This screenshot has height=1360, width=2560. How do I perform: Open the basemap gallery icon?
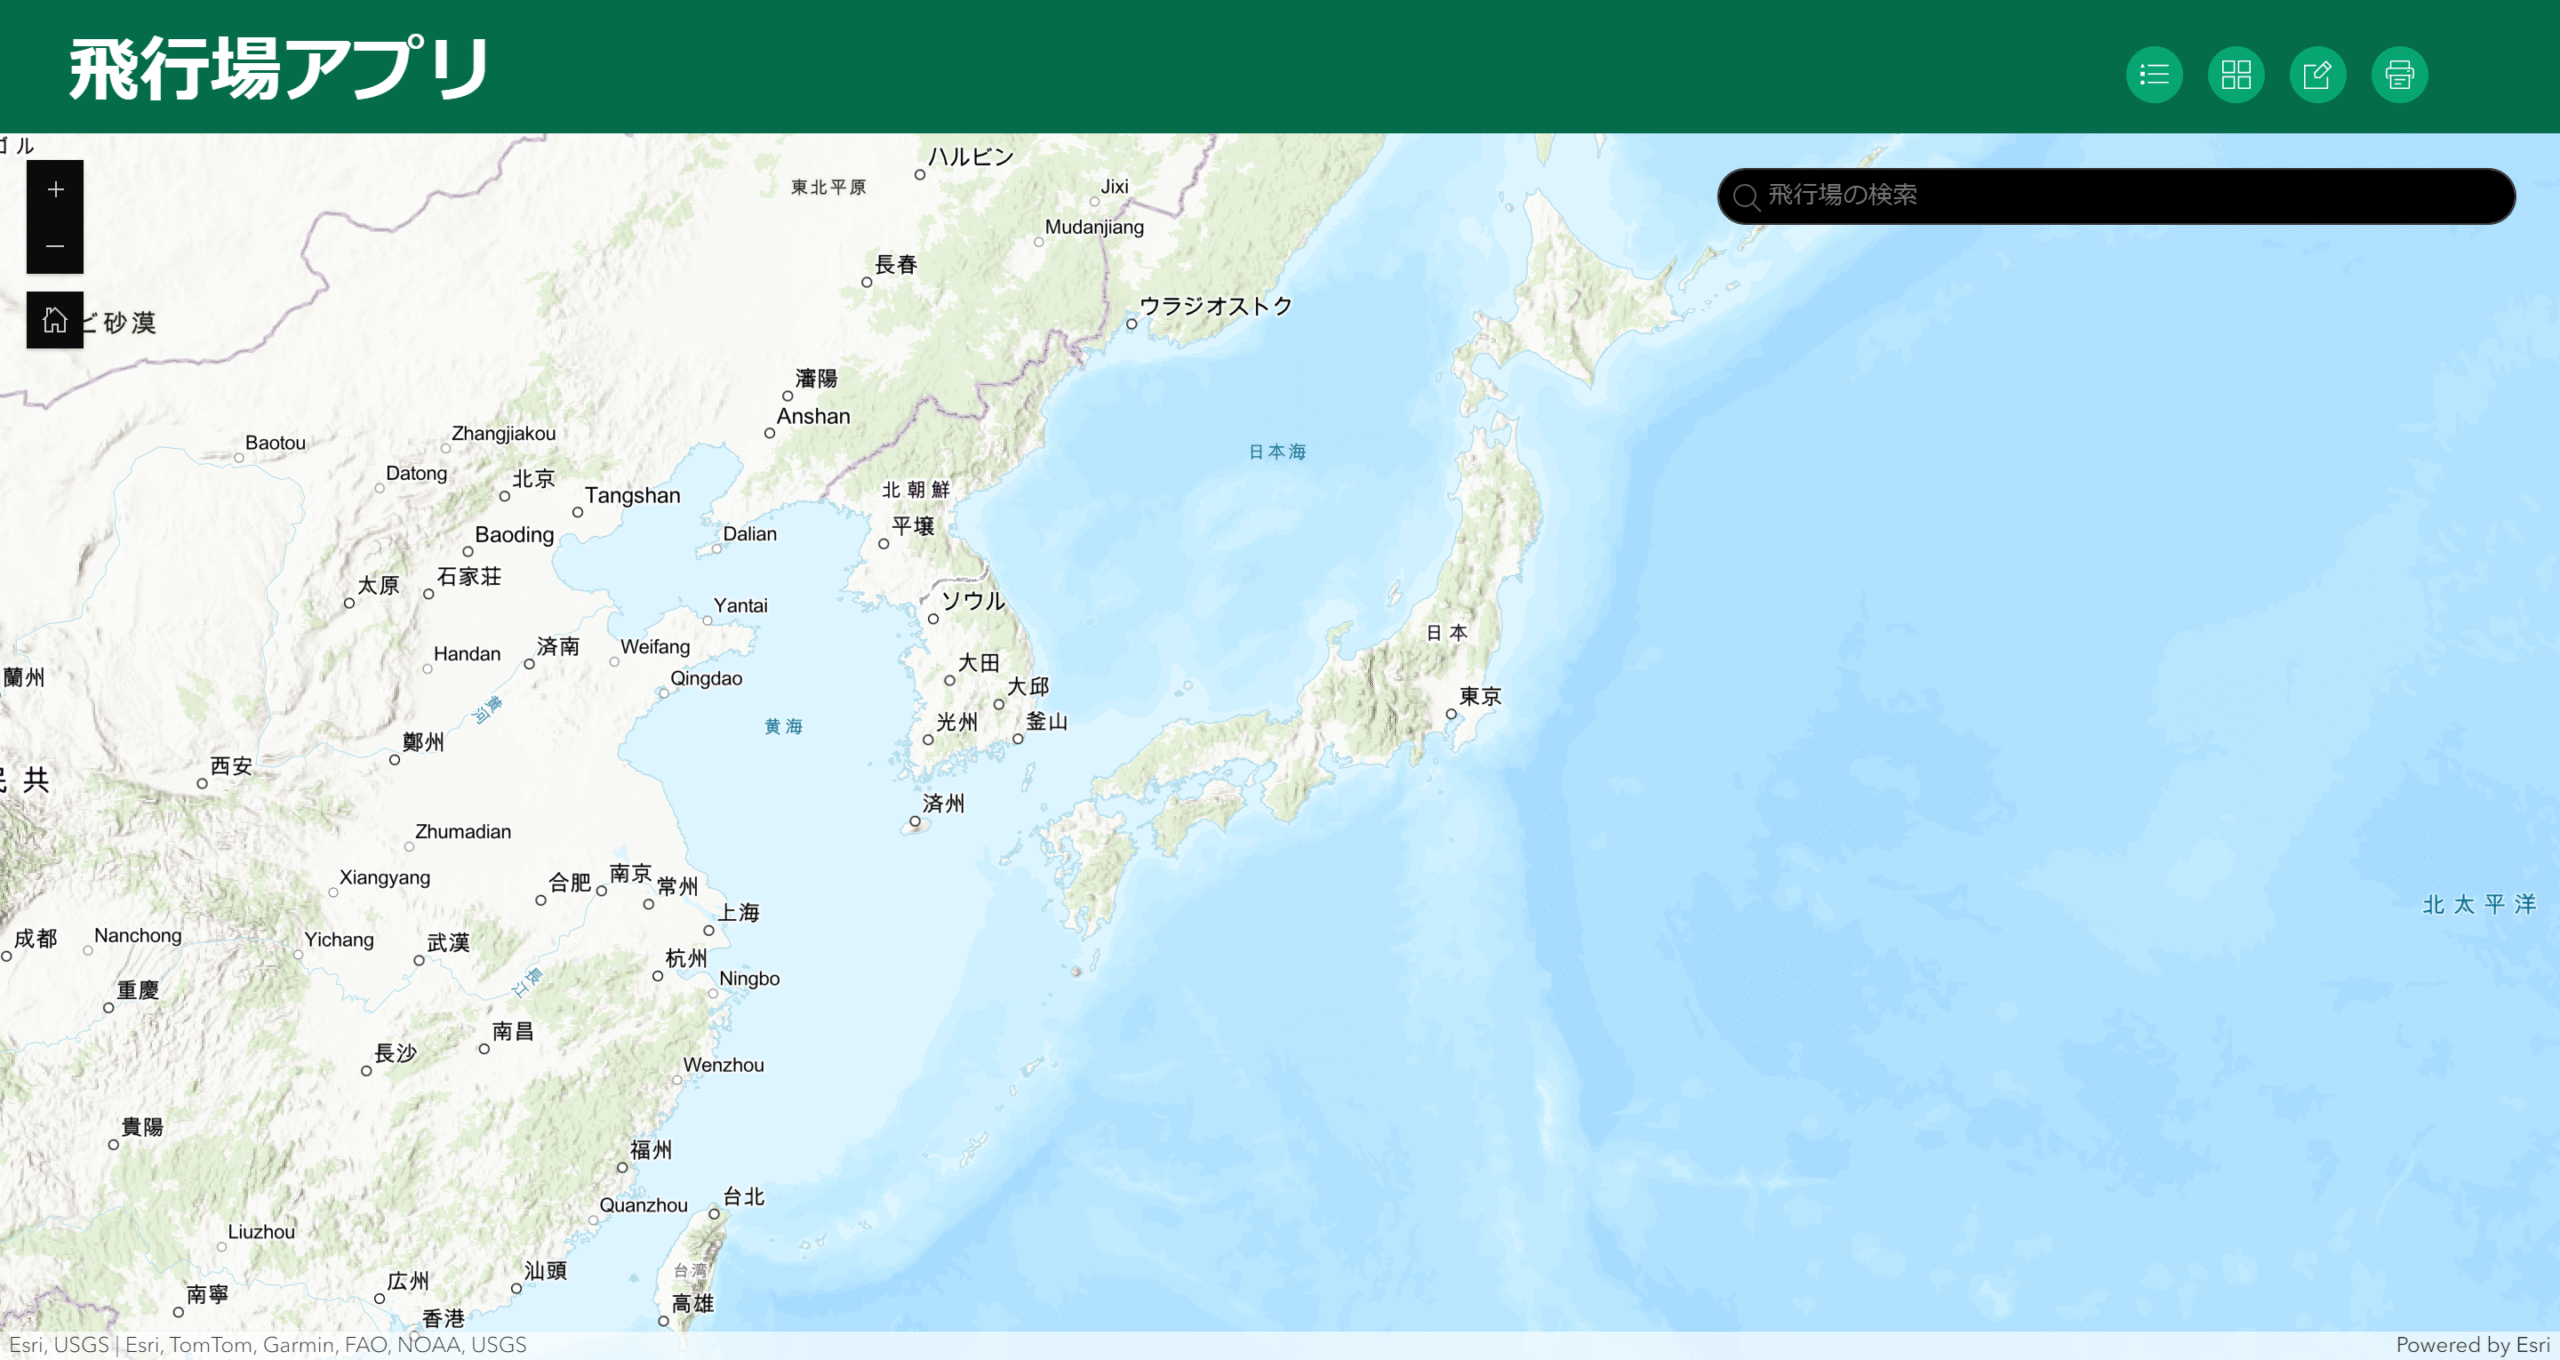[2236, 74]
